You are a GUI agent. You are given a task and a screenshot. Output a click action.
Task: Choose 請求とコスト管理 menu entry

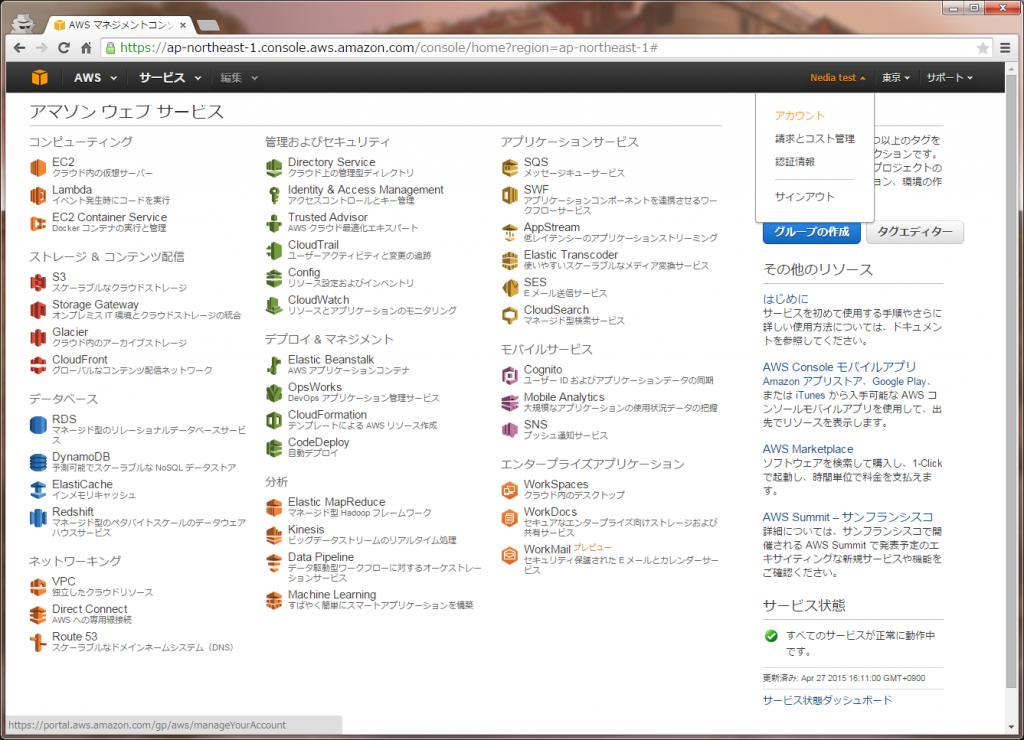814,138
